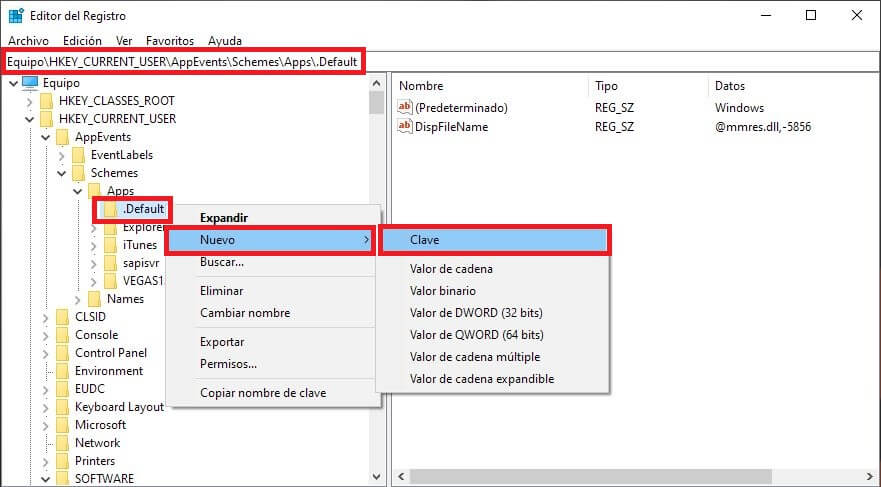The height and width of the screenshot is (487, 881).
Task: Click the Console folder icon
Action: click(62, 335)
